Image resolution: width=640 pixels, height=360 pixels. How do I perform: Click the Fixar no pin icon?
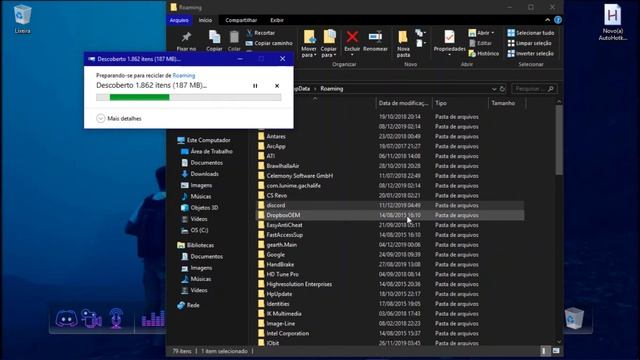point(186,38)
